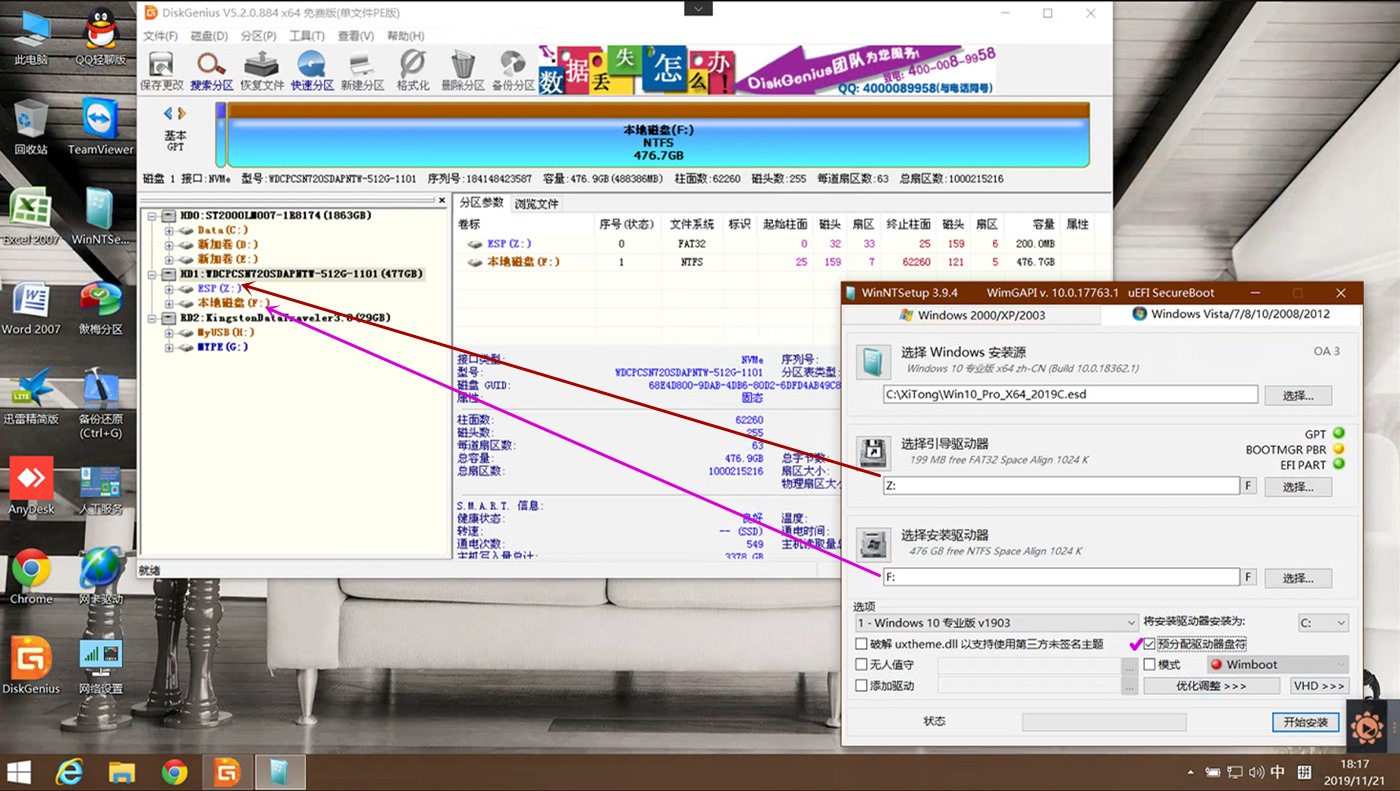Click the Windows Start button

point(19,771)
